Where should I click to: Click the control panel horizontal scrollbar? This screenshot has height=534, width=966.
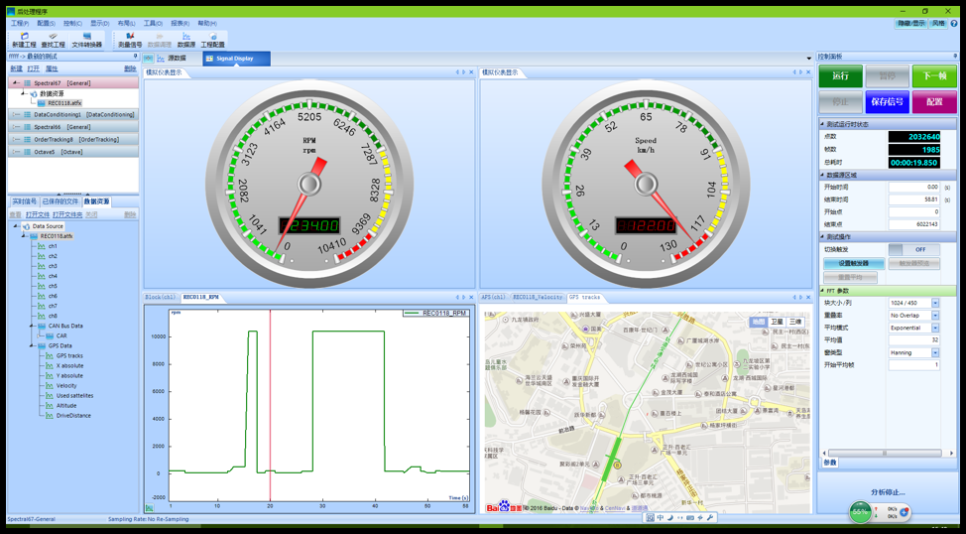[x=885, y=453]
